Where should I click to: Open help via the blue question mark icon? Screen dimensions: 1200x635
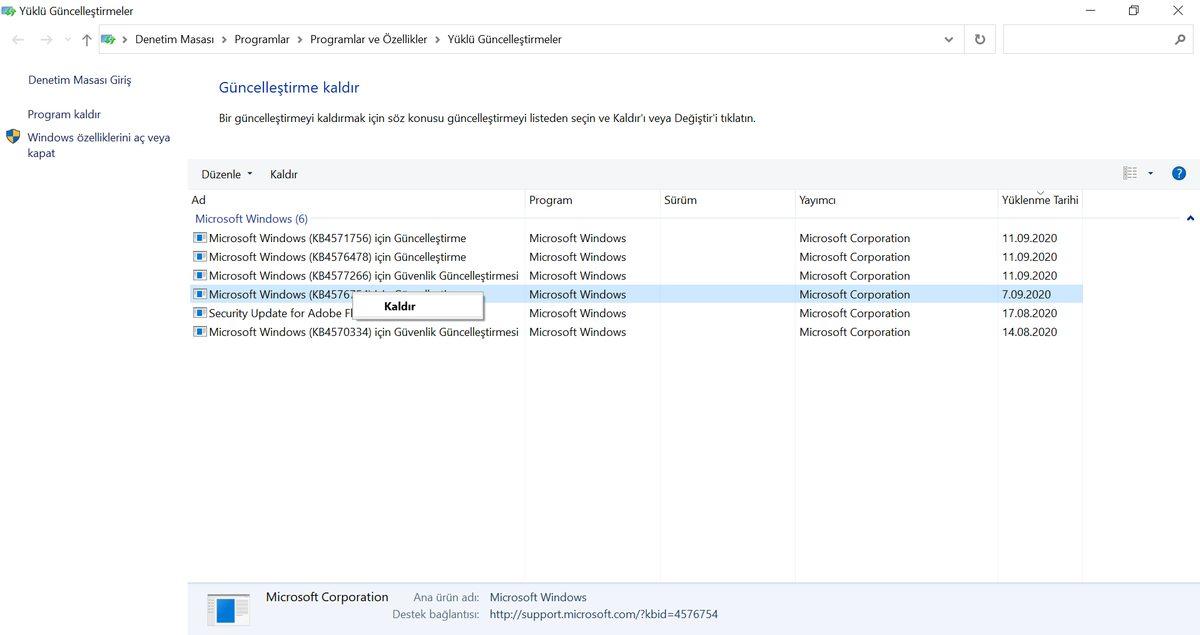pos(1178,173)
